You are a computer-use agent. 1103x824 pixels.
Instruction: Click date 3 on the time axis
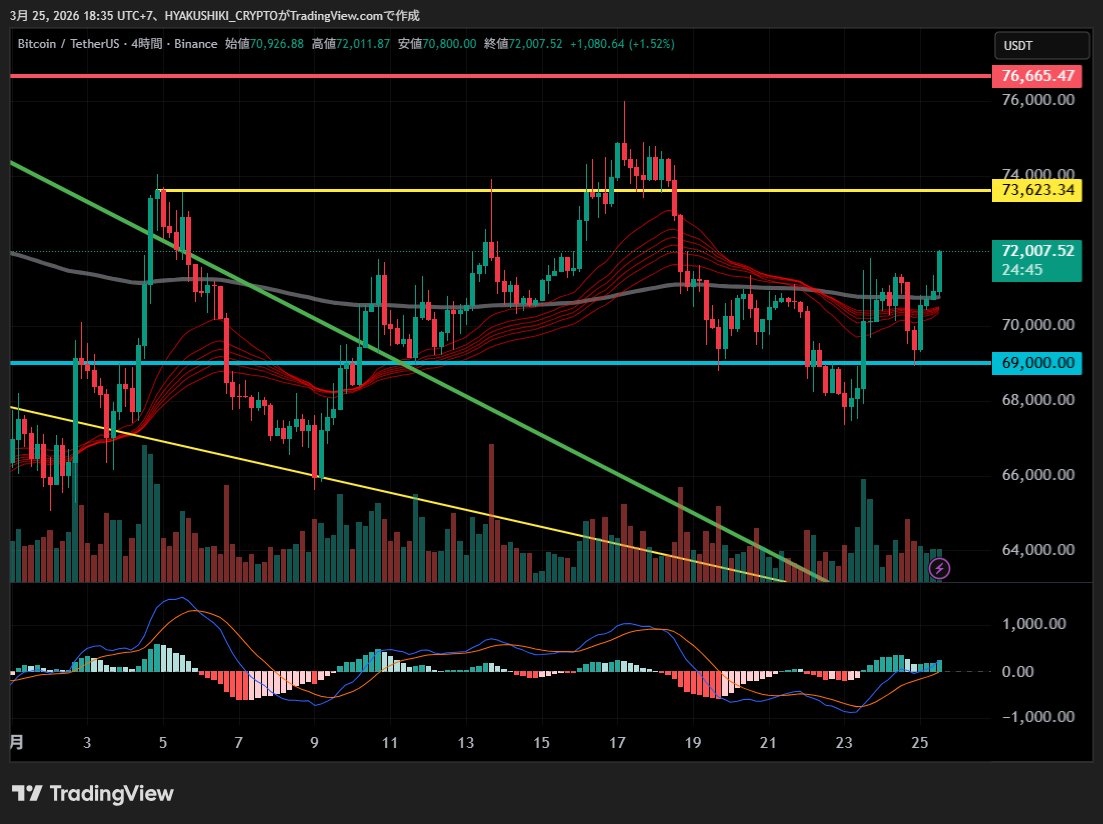point(87,743)
